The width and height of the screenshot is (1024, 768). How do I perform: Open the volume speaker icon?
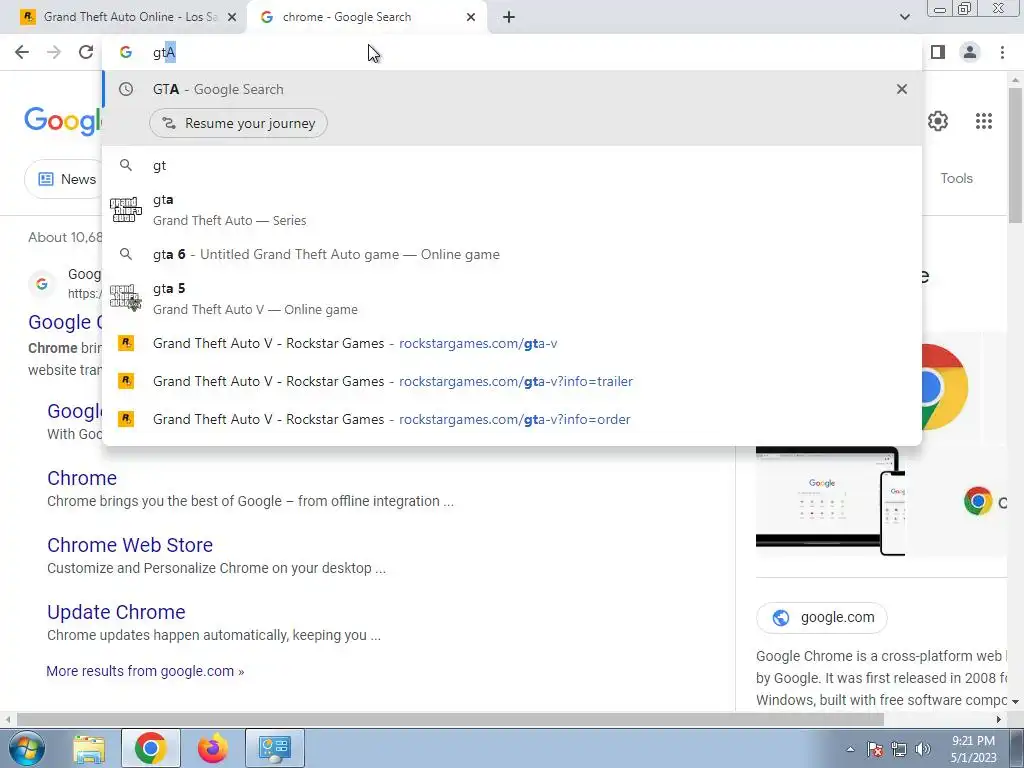[923, 749]
